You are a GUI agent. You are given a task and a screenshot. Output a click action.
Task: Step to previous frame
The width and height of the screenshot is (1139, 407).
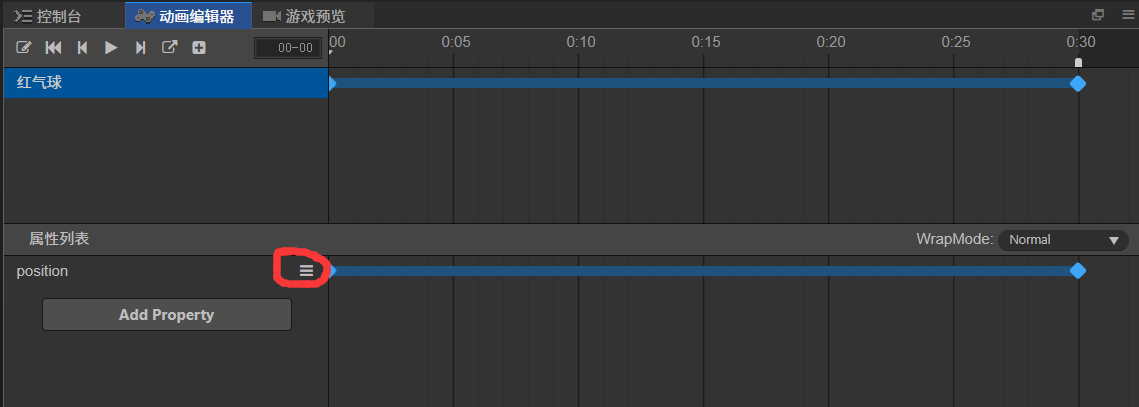tap(83, 48)
